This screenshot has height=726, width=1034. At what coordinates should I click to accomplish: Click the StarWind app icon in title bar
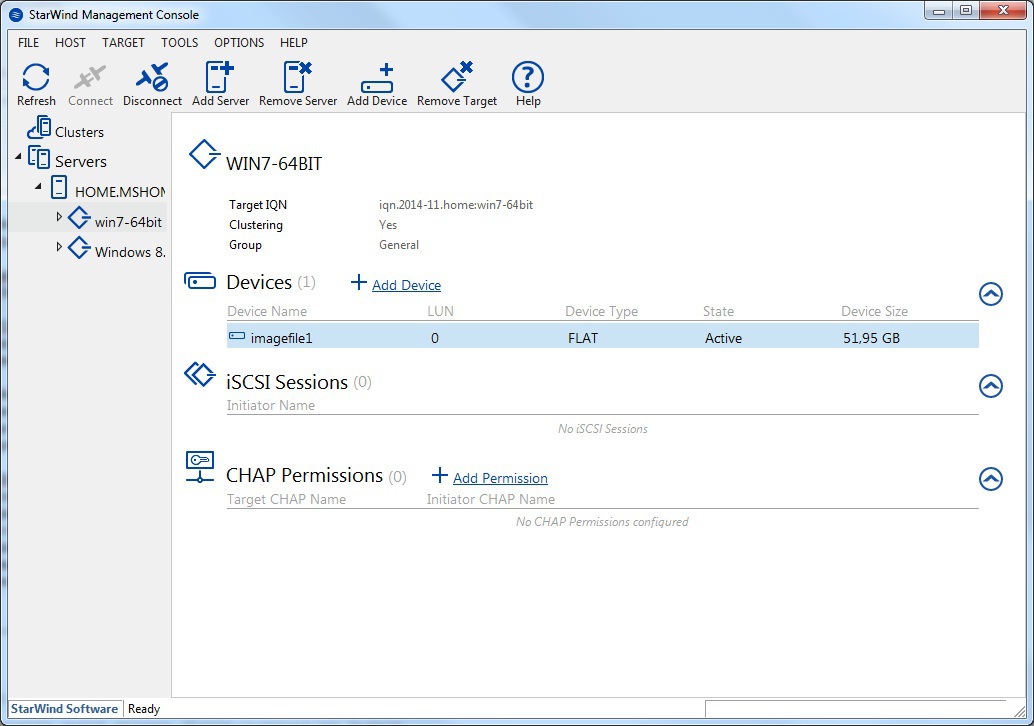(16, 15)
